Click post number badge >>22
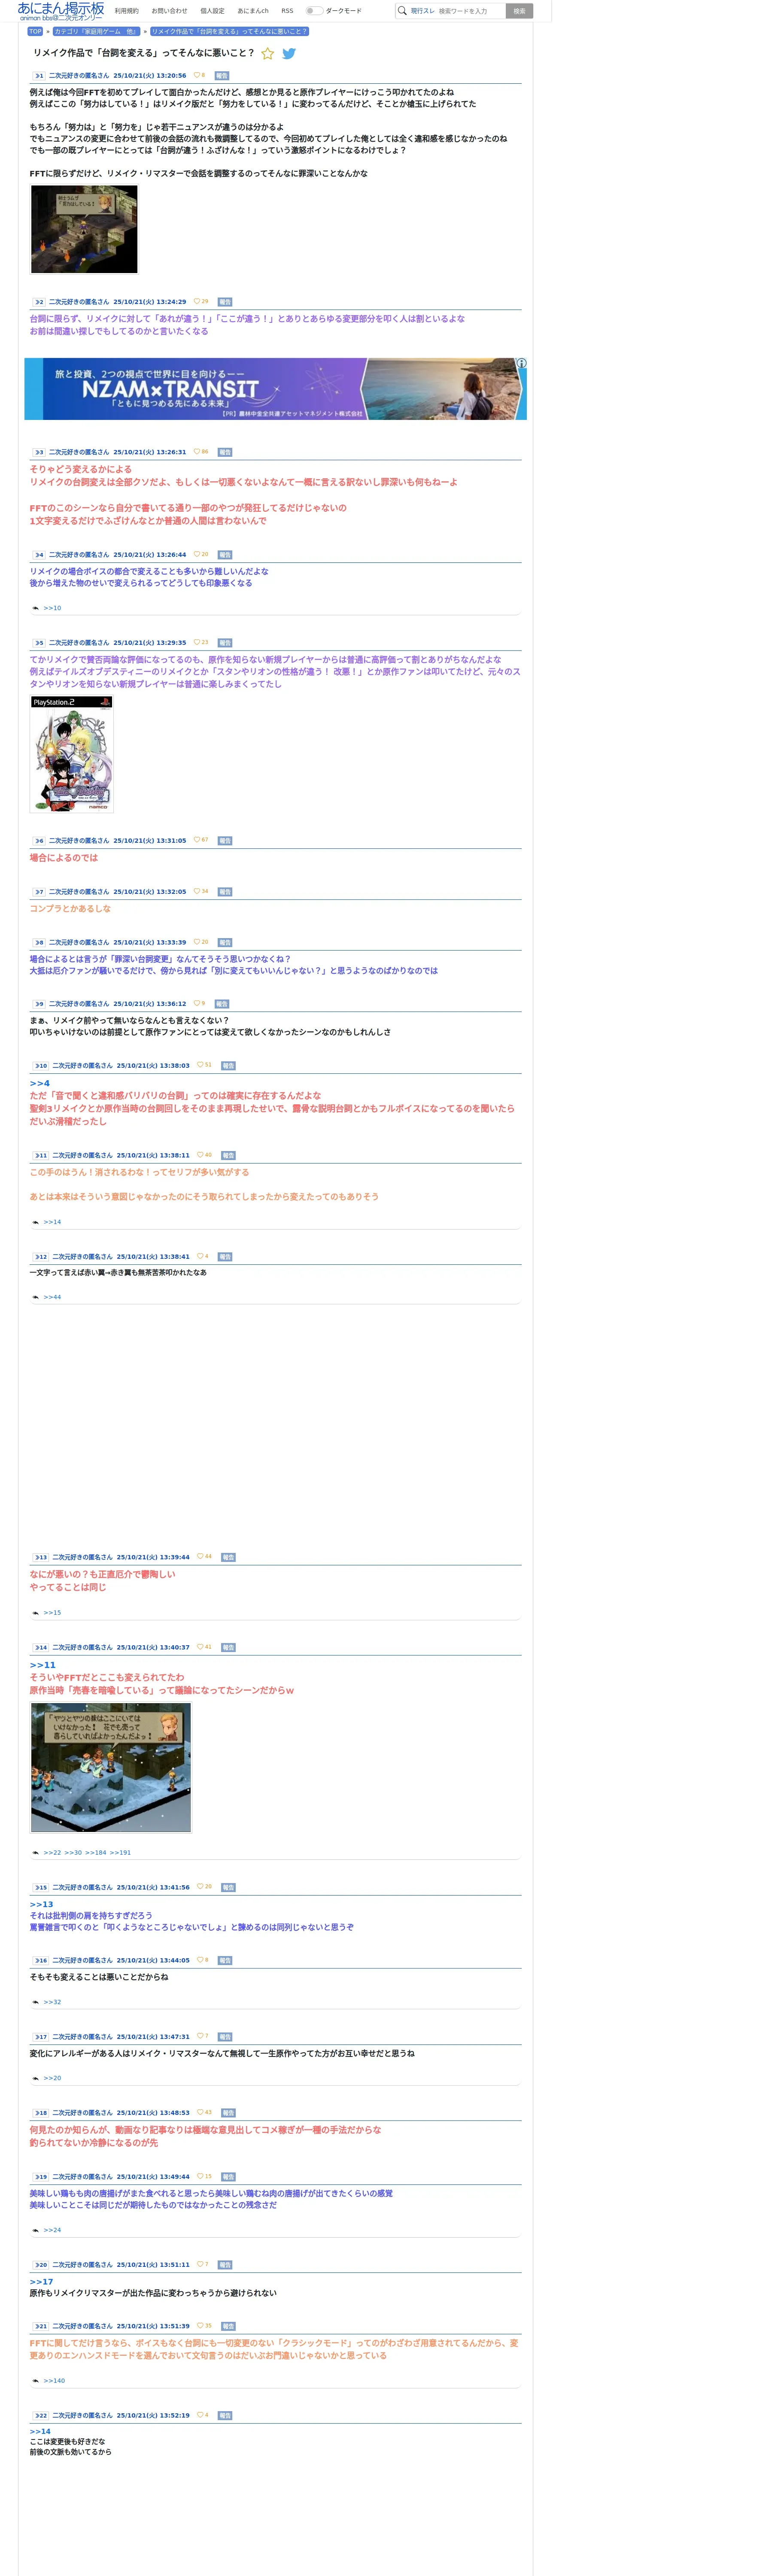 [x=41, y=2416]
